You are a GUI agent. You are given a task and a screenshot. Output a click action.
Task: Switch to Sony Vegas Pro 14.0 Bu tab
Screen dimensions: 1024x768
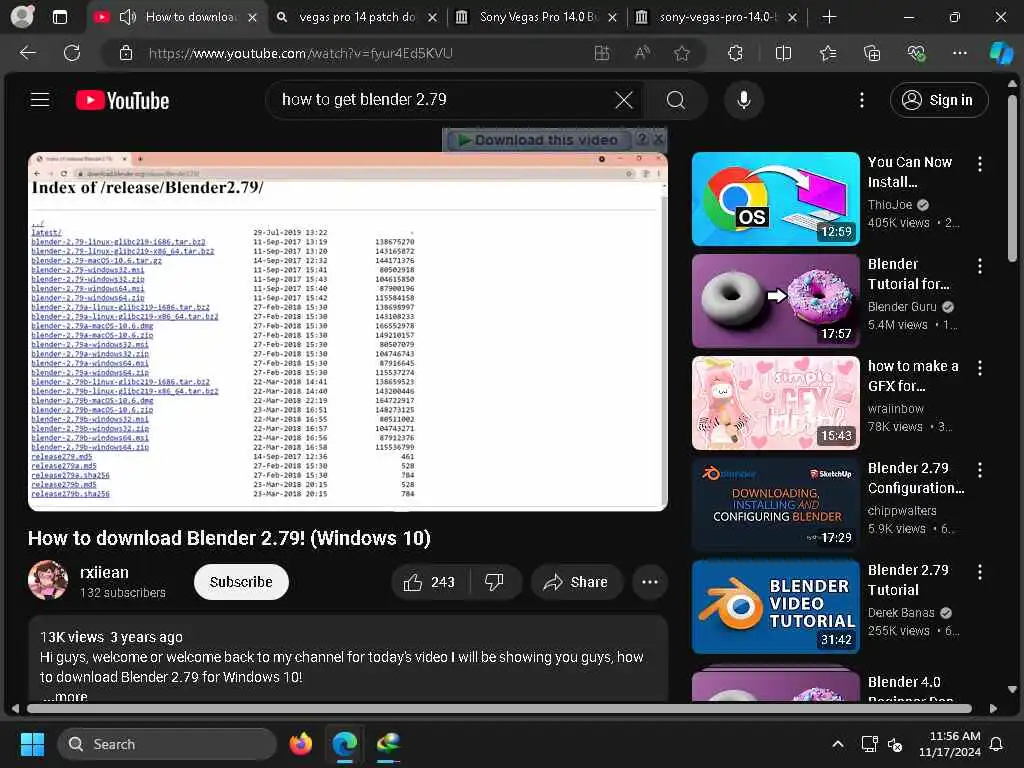(x=538, y=17)
